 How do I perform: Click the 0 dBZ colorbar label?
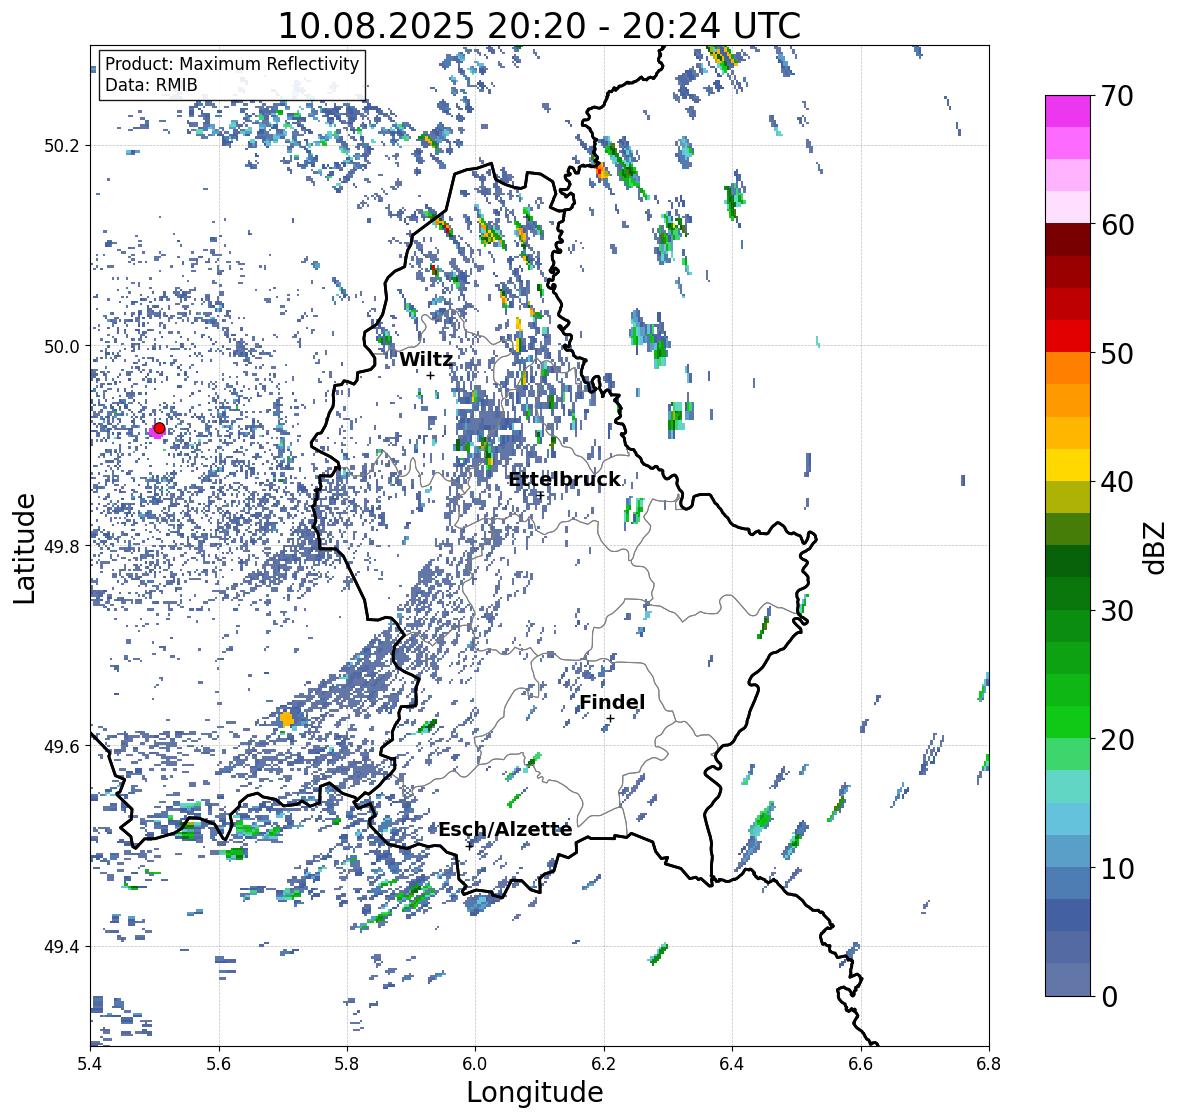coord(1109,997)
